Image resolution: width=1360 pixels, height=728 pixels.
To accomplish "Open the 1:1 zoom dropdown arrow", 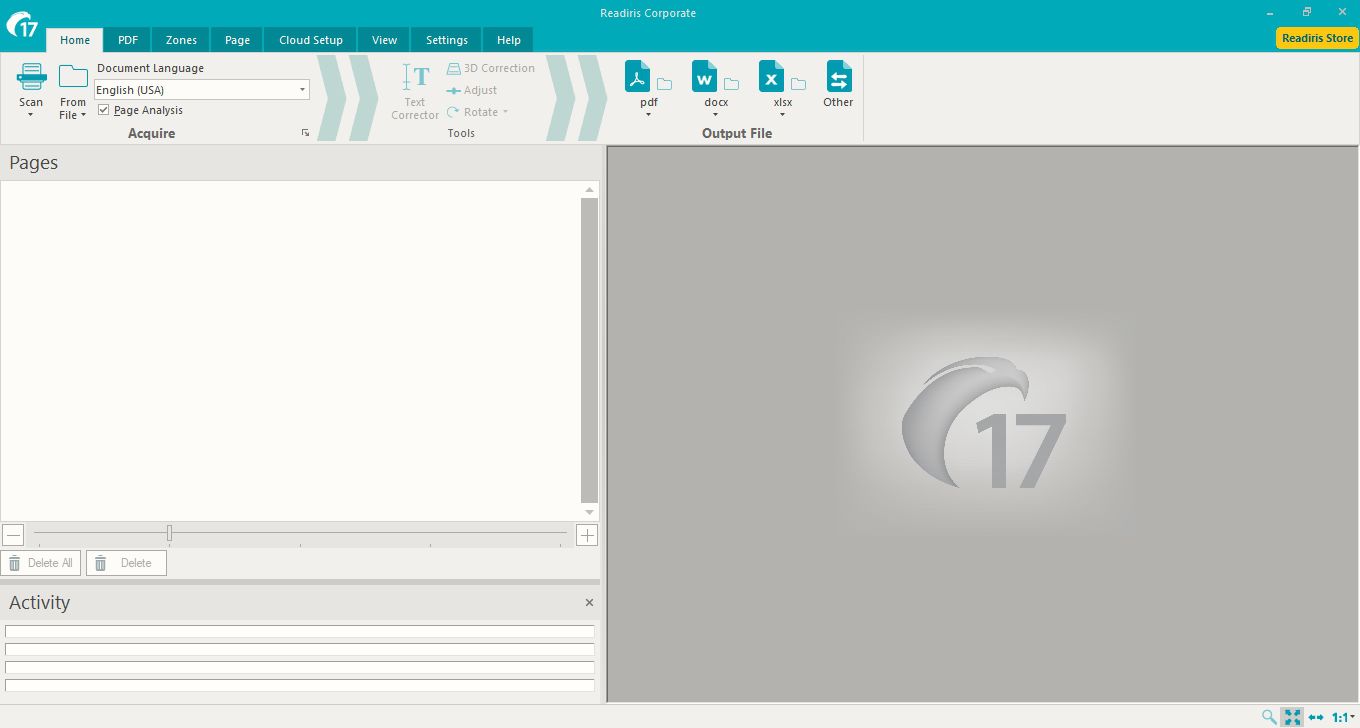I will [x=1353, y=718].
